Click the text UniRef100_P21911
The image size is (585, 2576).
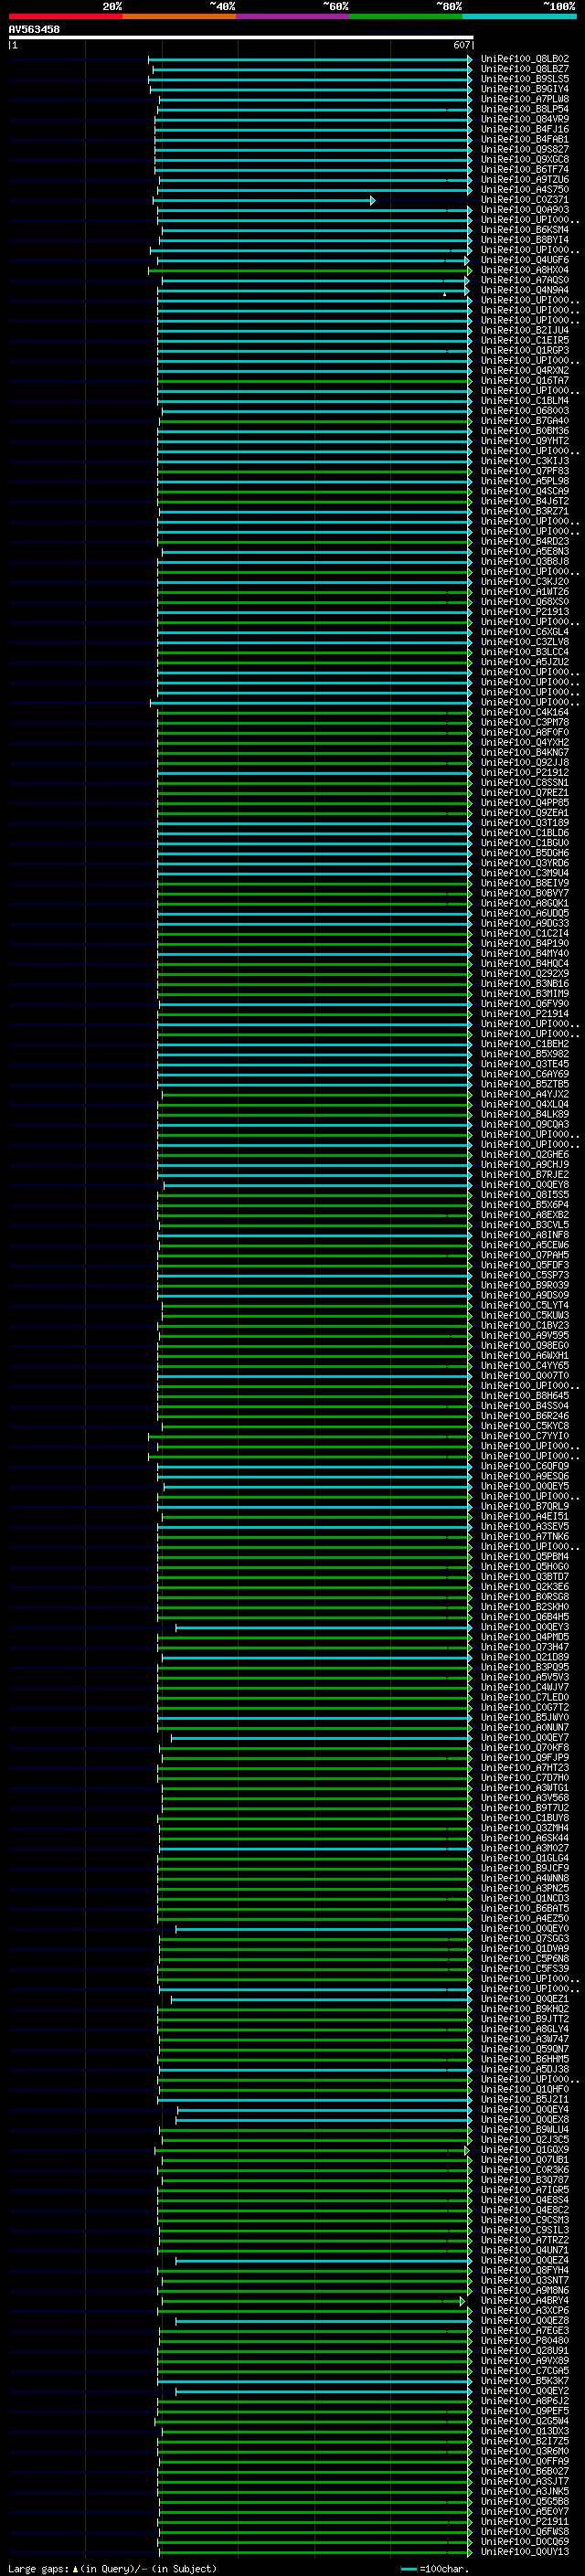[x=525, y=2522]
